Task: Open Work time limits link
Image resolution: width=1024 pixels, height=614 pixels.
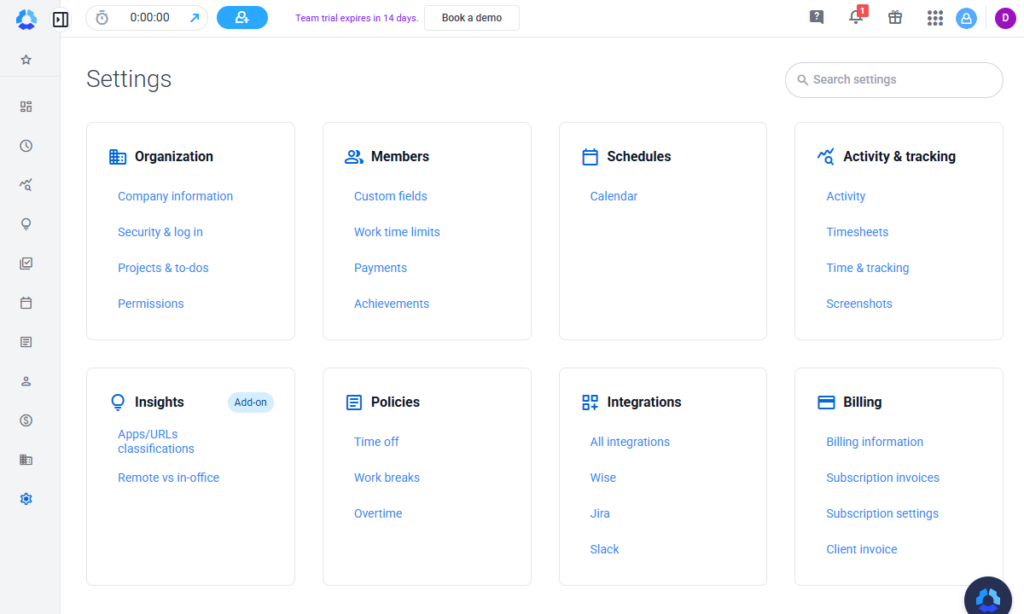Action: coord(397,232)
